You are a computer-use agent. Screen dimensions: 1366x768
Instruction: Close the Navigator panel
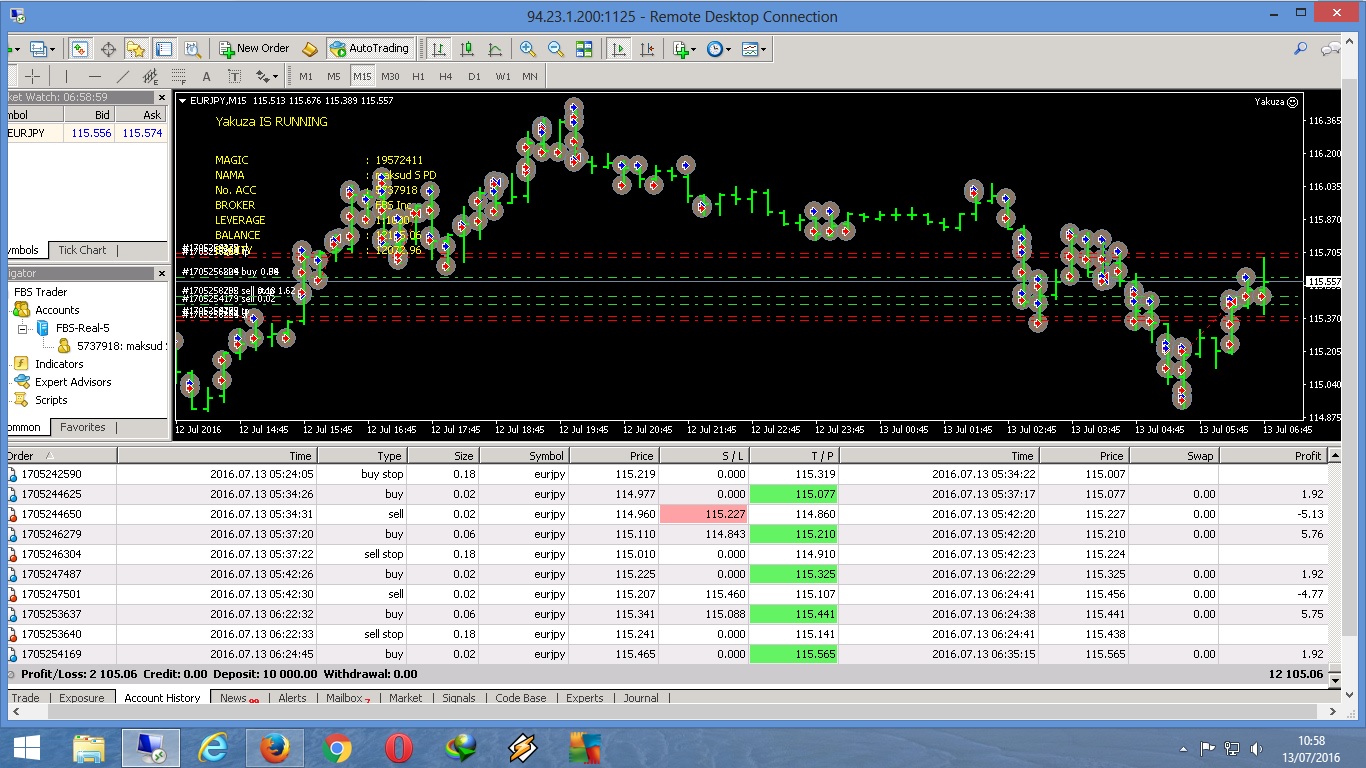(162, 273)
